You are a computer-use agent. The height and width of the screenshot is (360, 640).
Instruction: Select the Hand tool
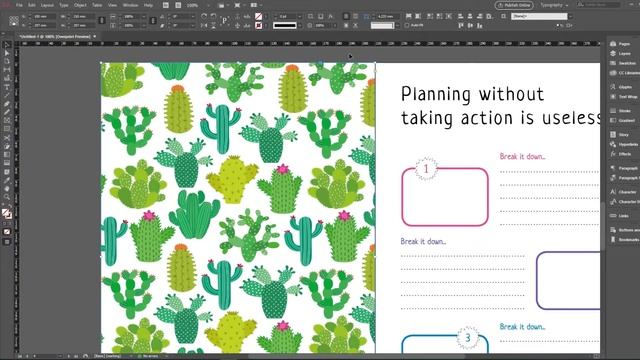point(7,189)
